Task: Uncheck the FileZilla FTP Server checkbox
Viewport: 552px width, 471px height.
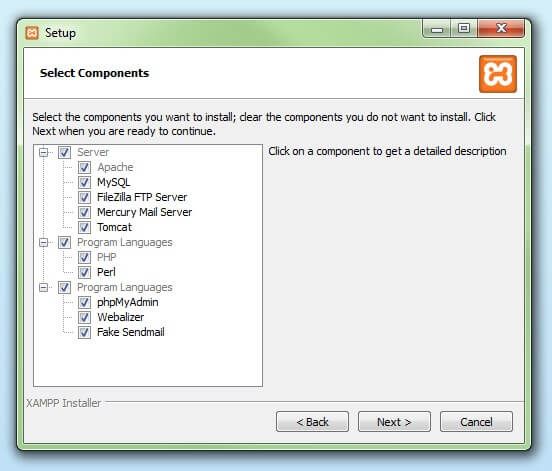Action: 84,197
